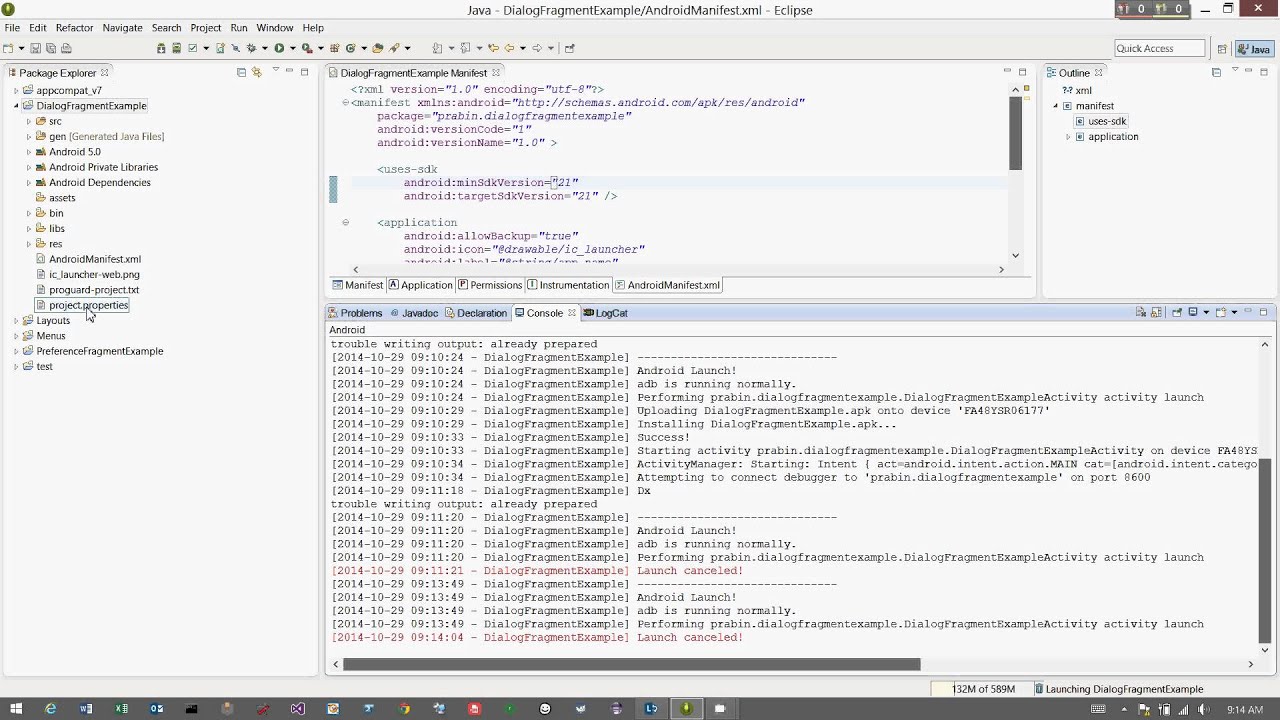Select uses-sdk in the Outline
1280x720 pixels.
click(1100, 121)
